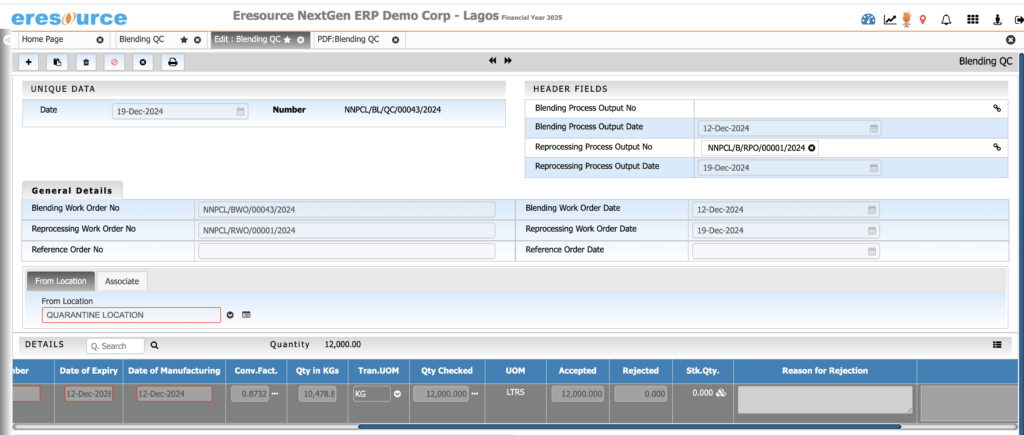Open the apps grid icon in header

tap(973, 19)
